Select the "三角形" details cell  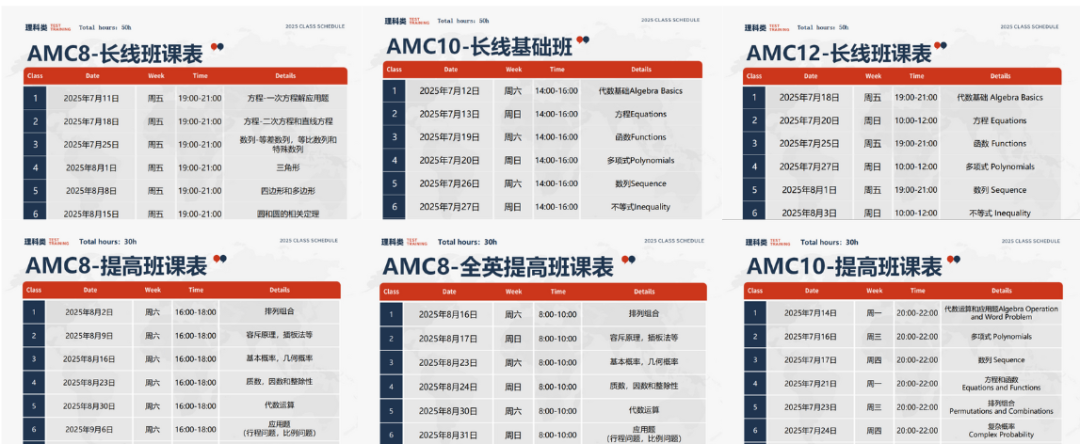click(x=286, y=167)
